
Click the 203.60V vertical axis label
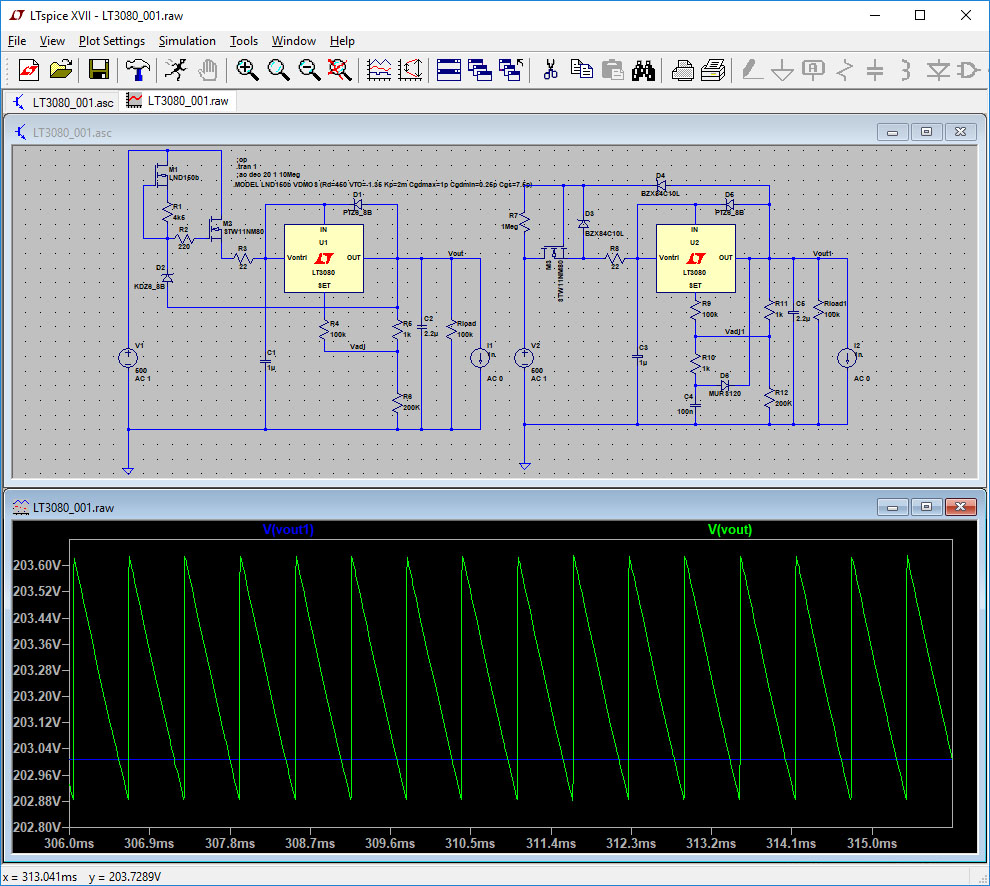point(37,565)
